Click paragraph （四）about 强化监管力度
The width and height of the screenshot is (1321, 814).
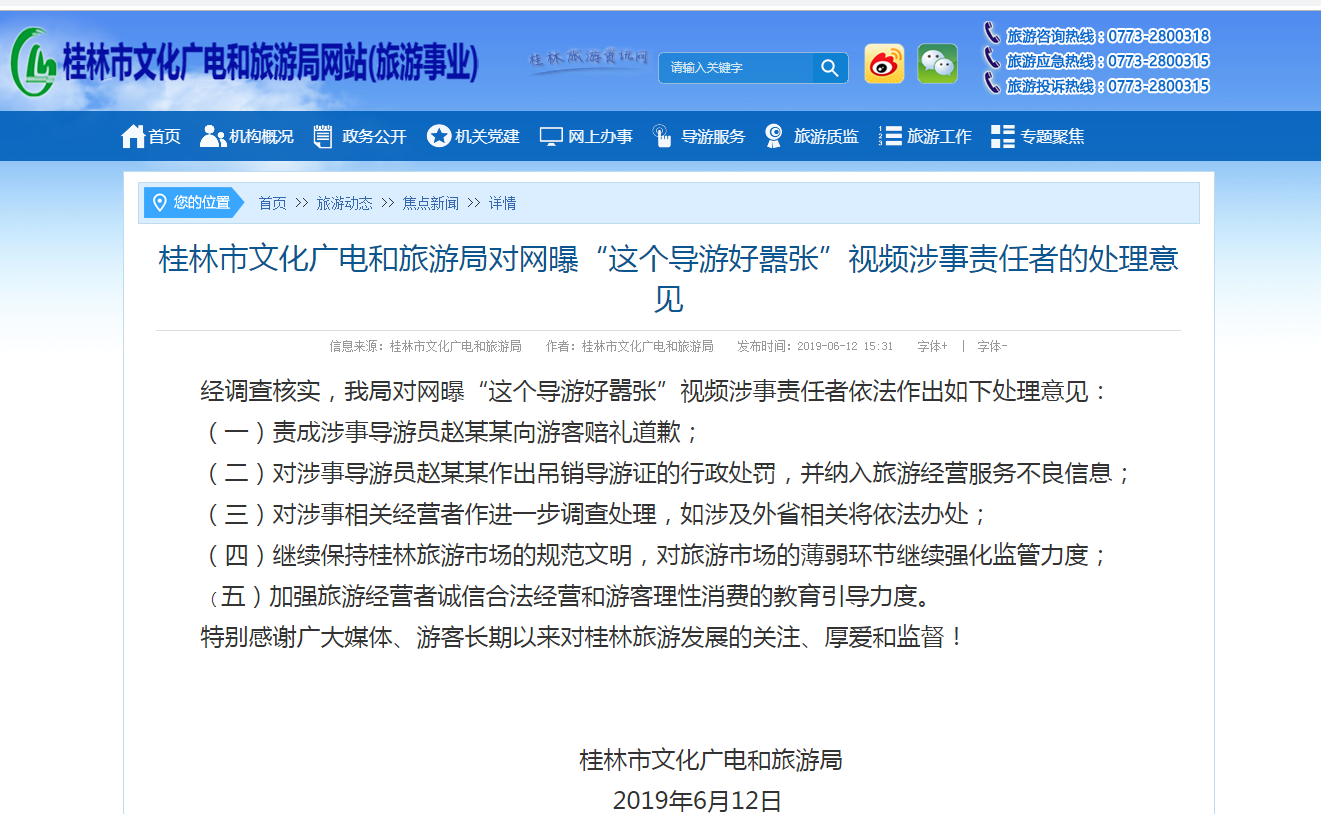click(655, 555)
